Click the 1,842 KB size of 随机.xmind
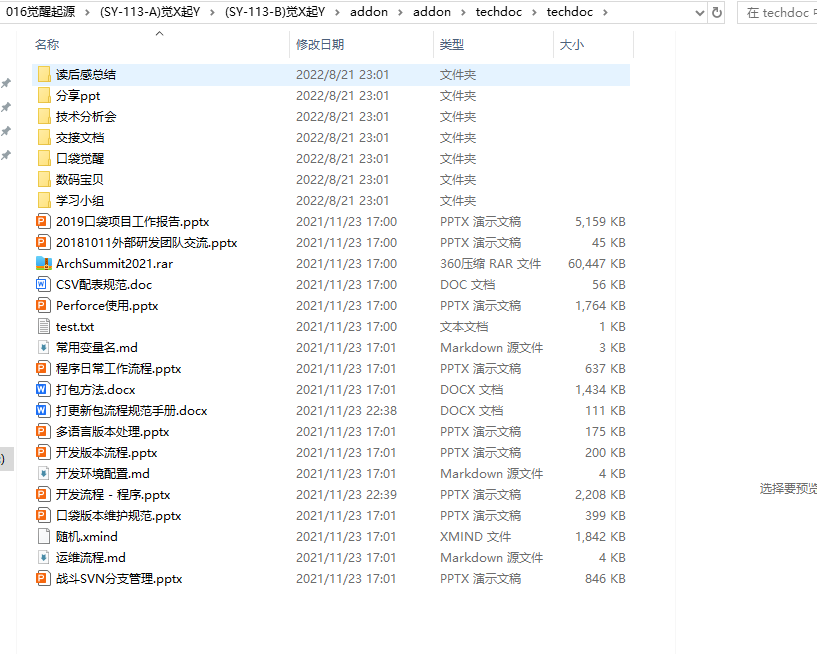Screen dimensions: 817x654 click(x=600, y=536)
